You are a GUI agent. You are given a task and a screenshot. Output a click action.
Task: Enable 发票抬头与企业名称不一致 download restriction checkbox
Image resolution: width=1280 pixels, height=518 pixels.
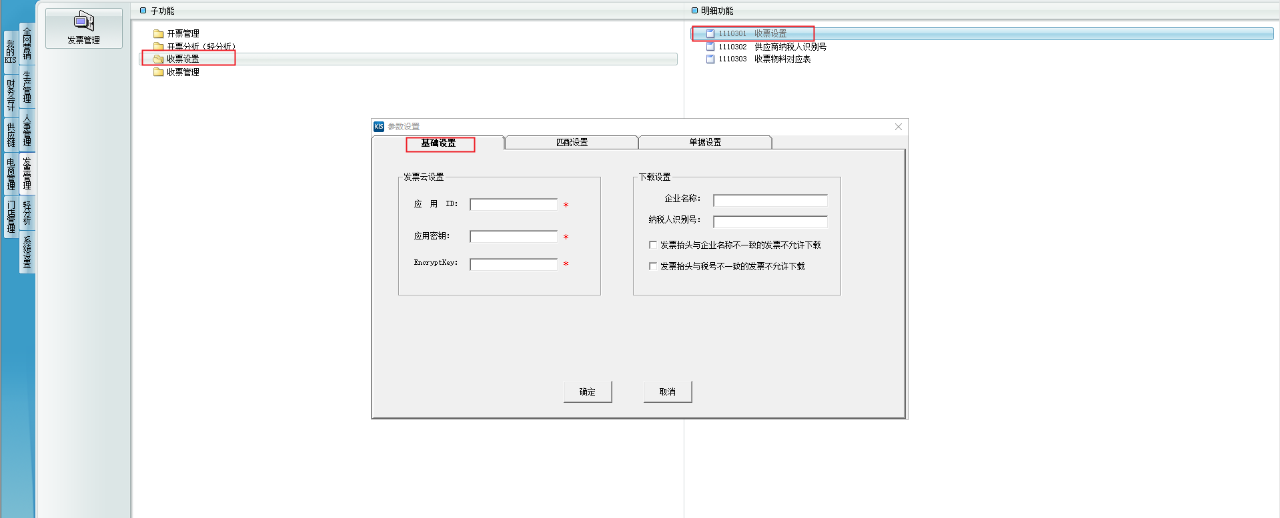pyautogui.click(x=653, y=245)
